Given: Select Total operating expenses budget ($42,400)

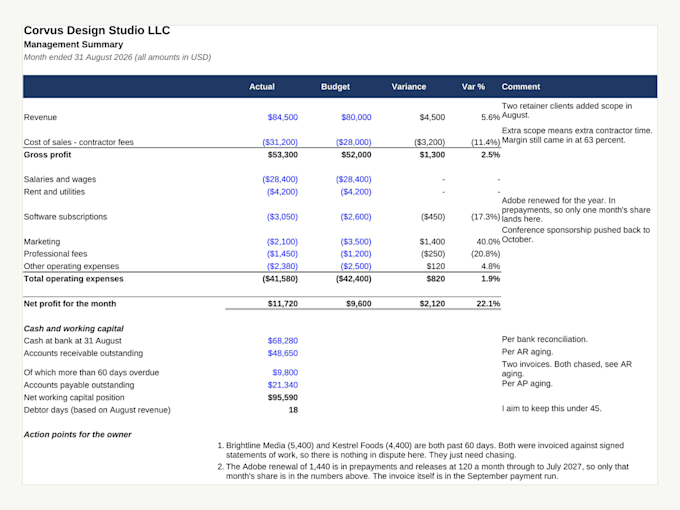Looking at the screenshot, I should (x=353, y=279).
